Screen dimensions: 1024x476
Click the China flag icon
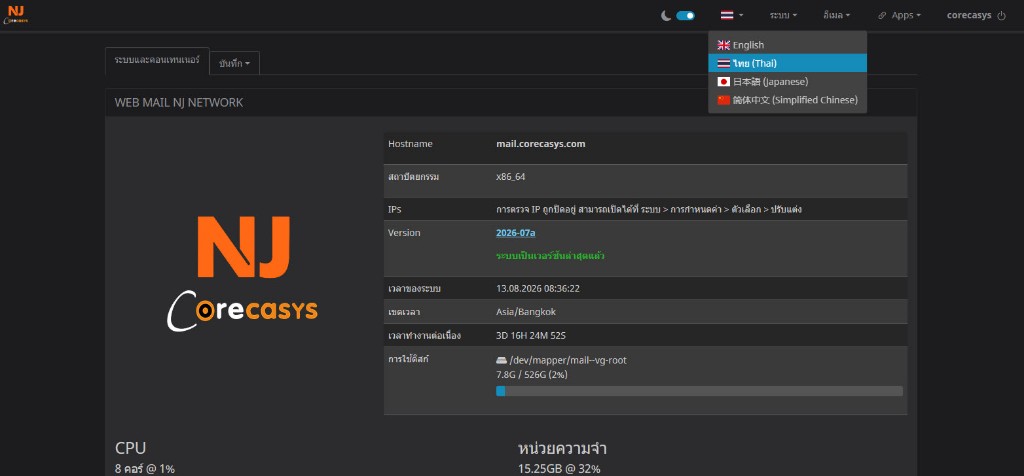click(x=723, y=100)
